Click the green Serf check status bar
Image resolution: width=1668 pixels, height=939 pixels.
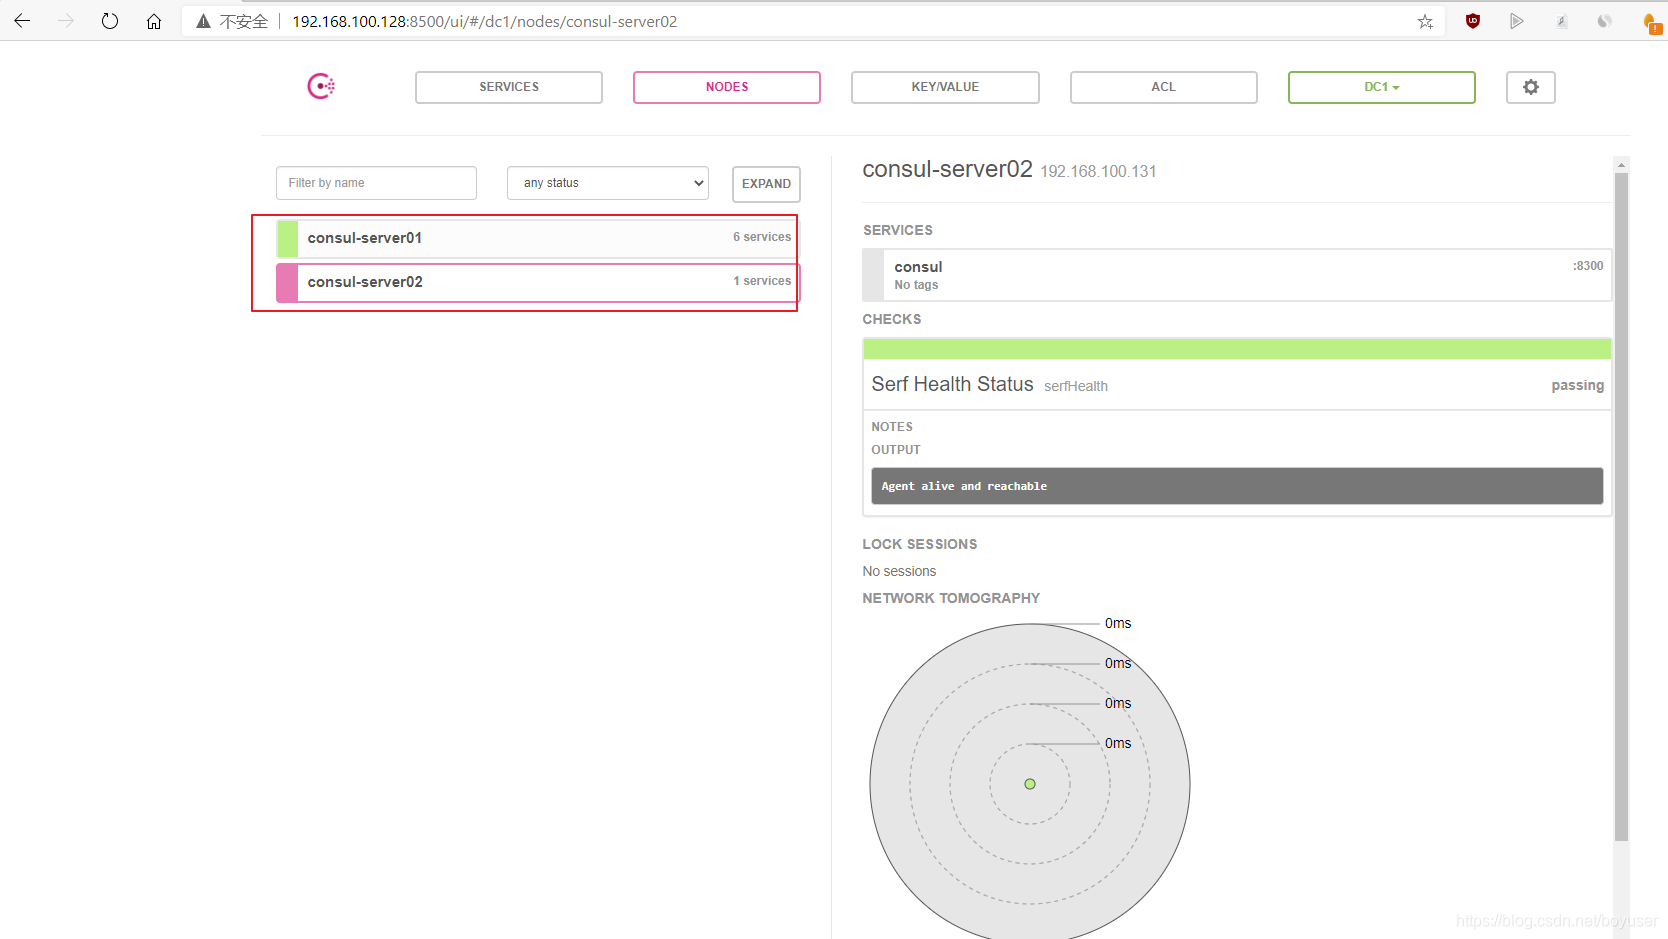coord(1237,349)
